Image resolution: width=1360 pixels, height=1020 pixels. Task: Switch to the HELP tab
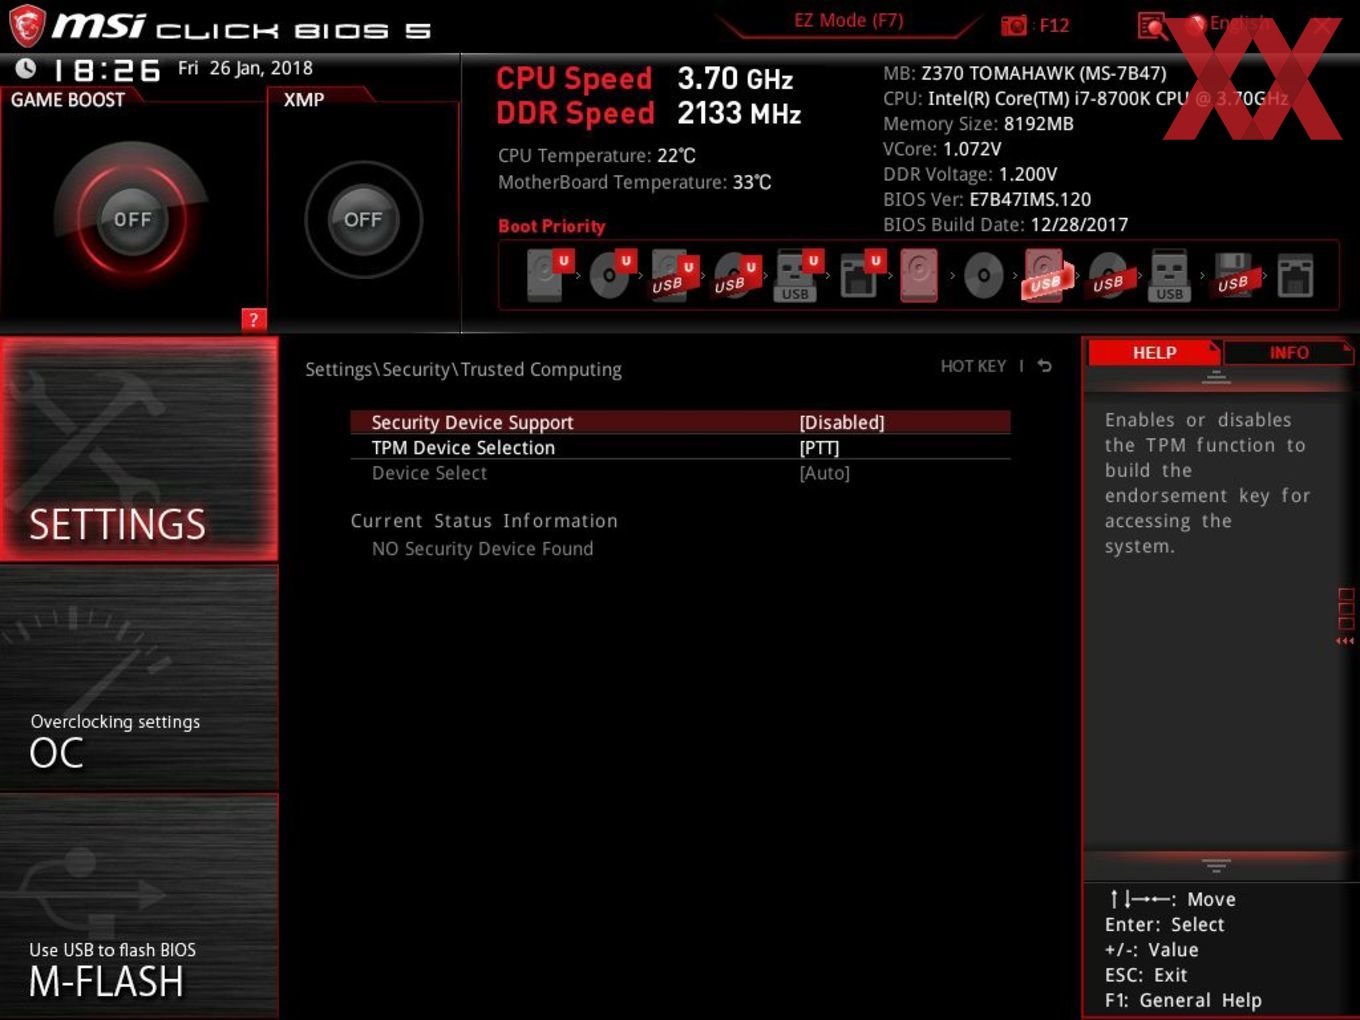[1154, 353]
